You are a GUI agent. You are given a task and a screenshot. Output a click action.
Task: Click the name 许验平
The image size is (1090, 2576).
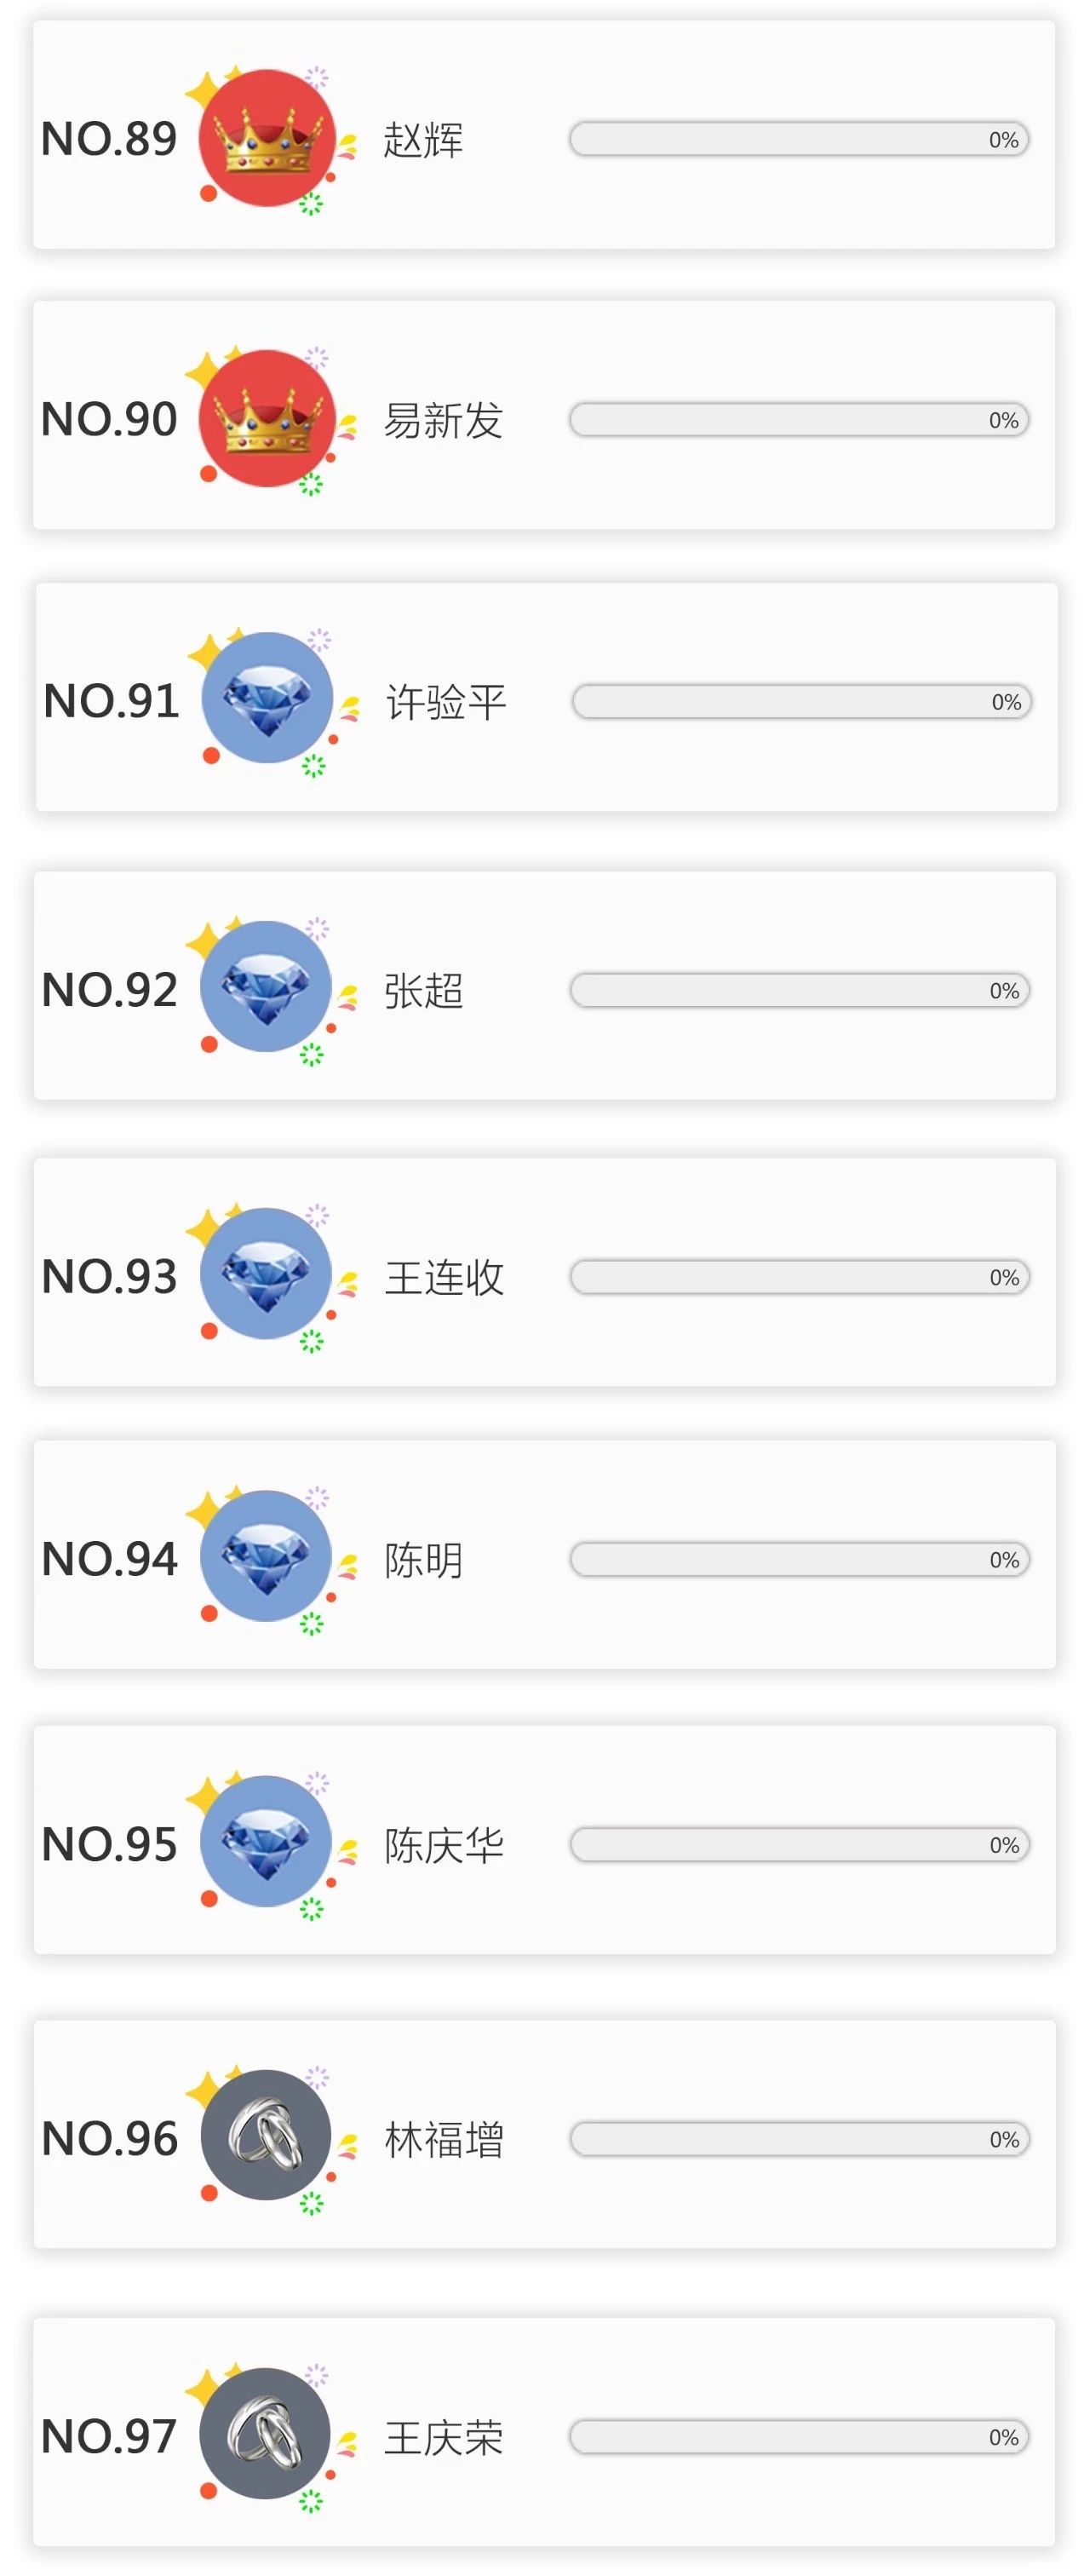pos(446,702)
